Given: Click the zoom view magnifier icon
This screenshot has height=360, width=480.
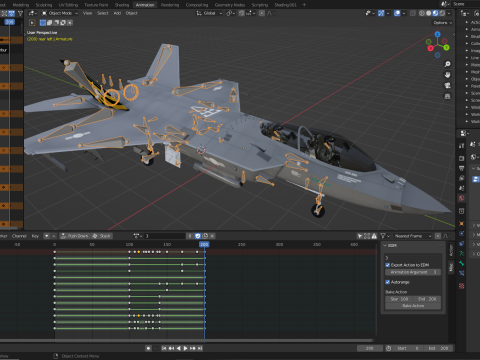Looking at the screenshot, I should [x=447, y=64].
